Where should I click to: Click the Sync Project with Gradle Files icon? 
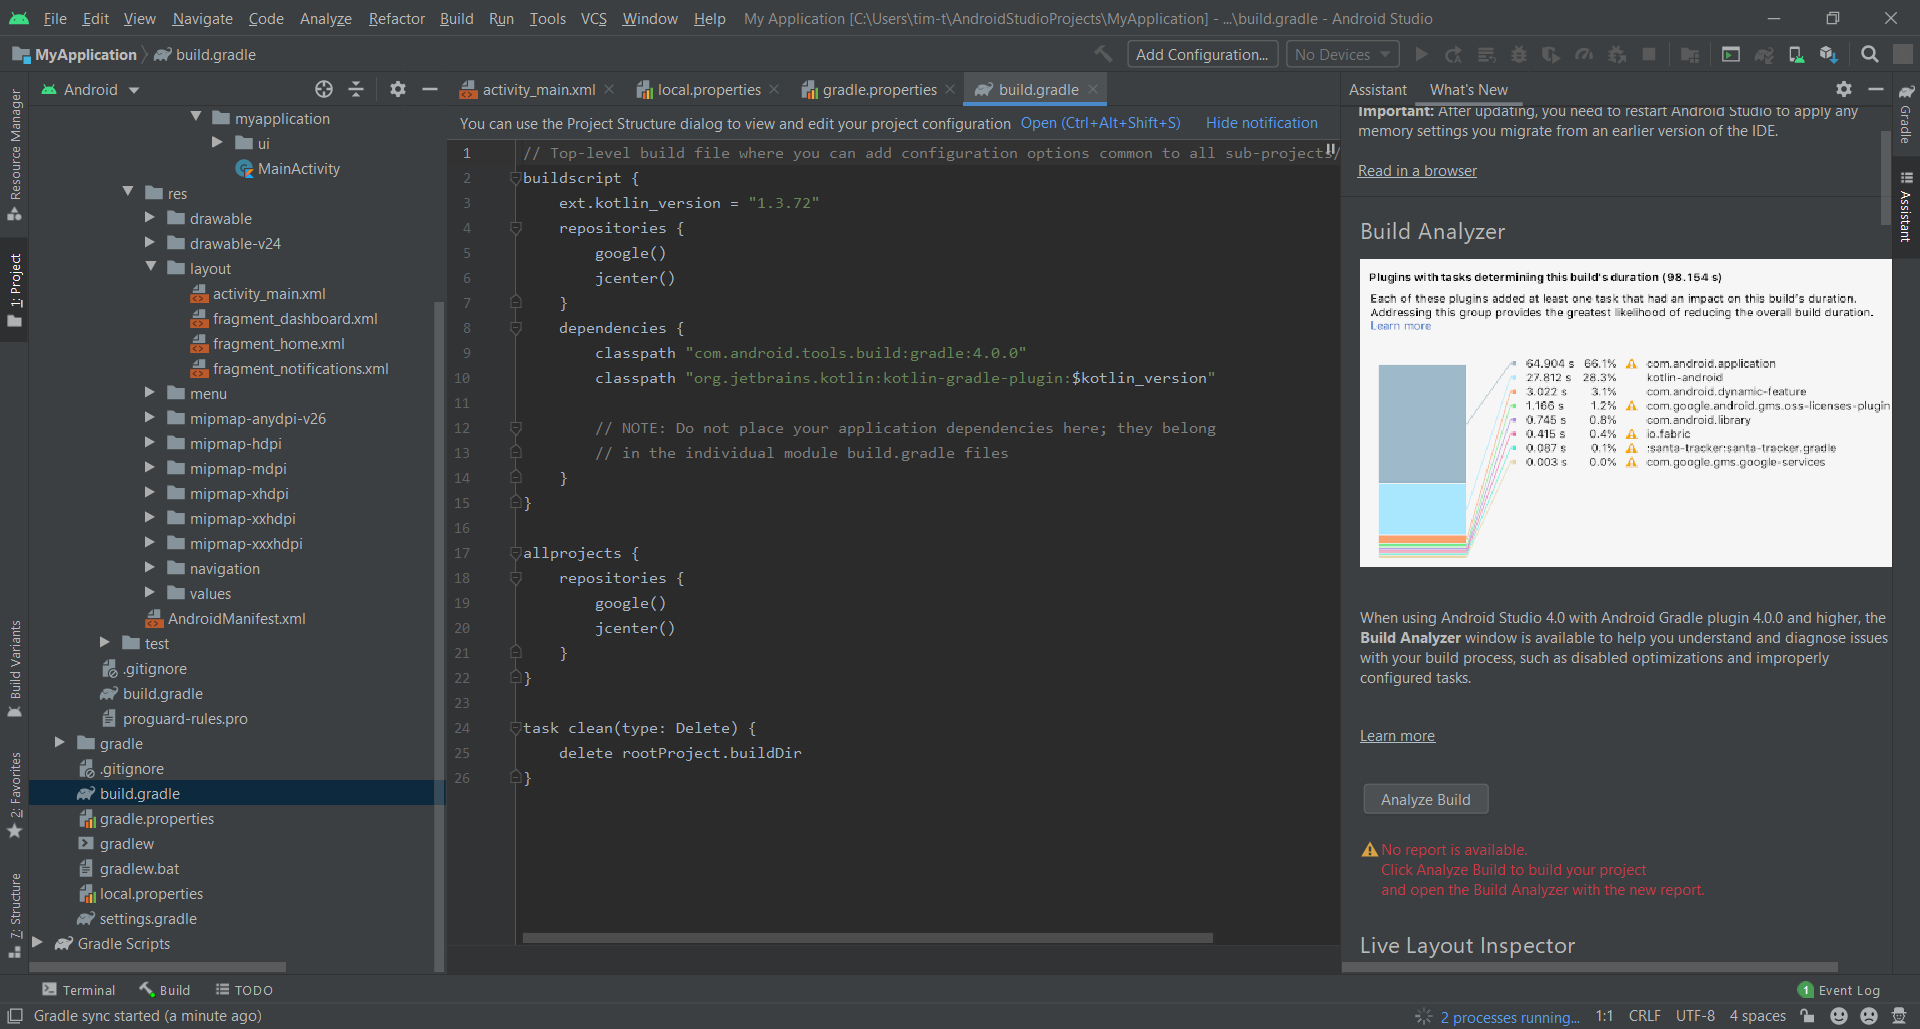[1764, 55]
